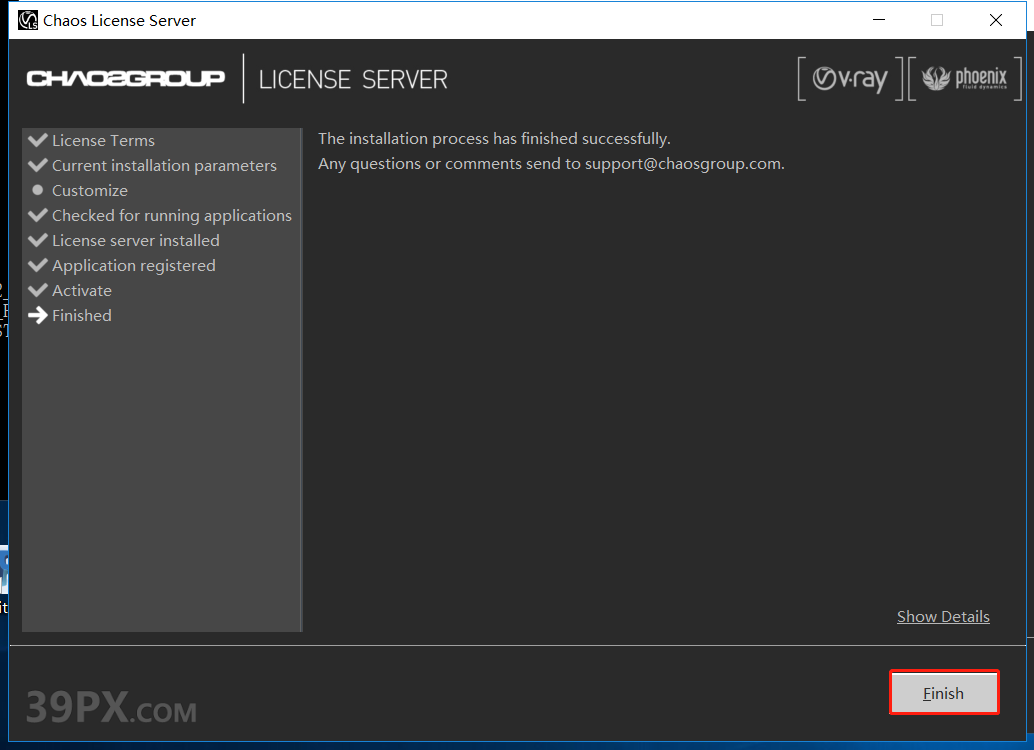Click the Finish button
Viewport: 1034px width, 750px height.
click(944, 693)
